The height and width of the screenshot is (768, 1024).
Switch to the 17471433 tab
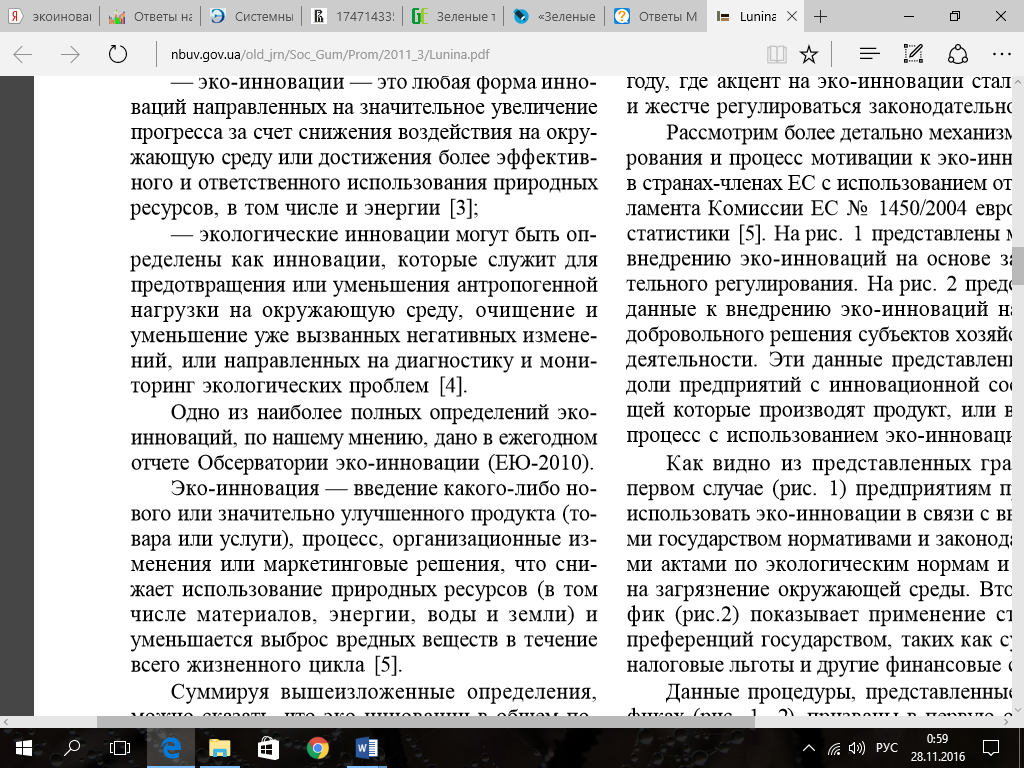coord(353,16)
